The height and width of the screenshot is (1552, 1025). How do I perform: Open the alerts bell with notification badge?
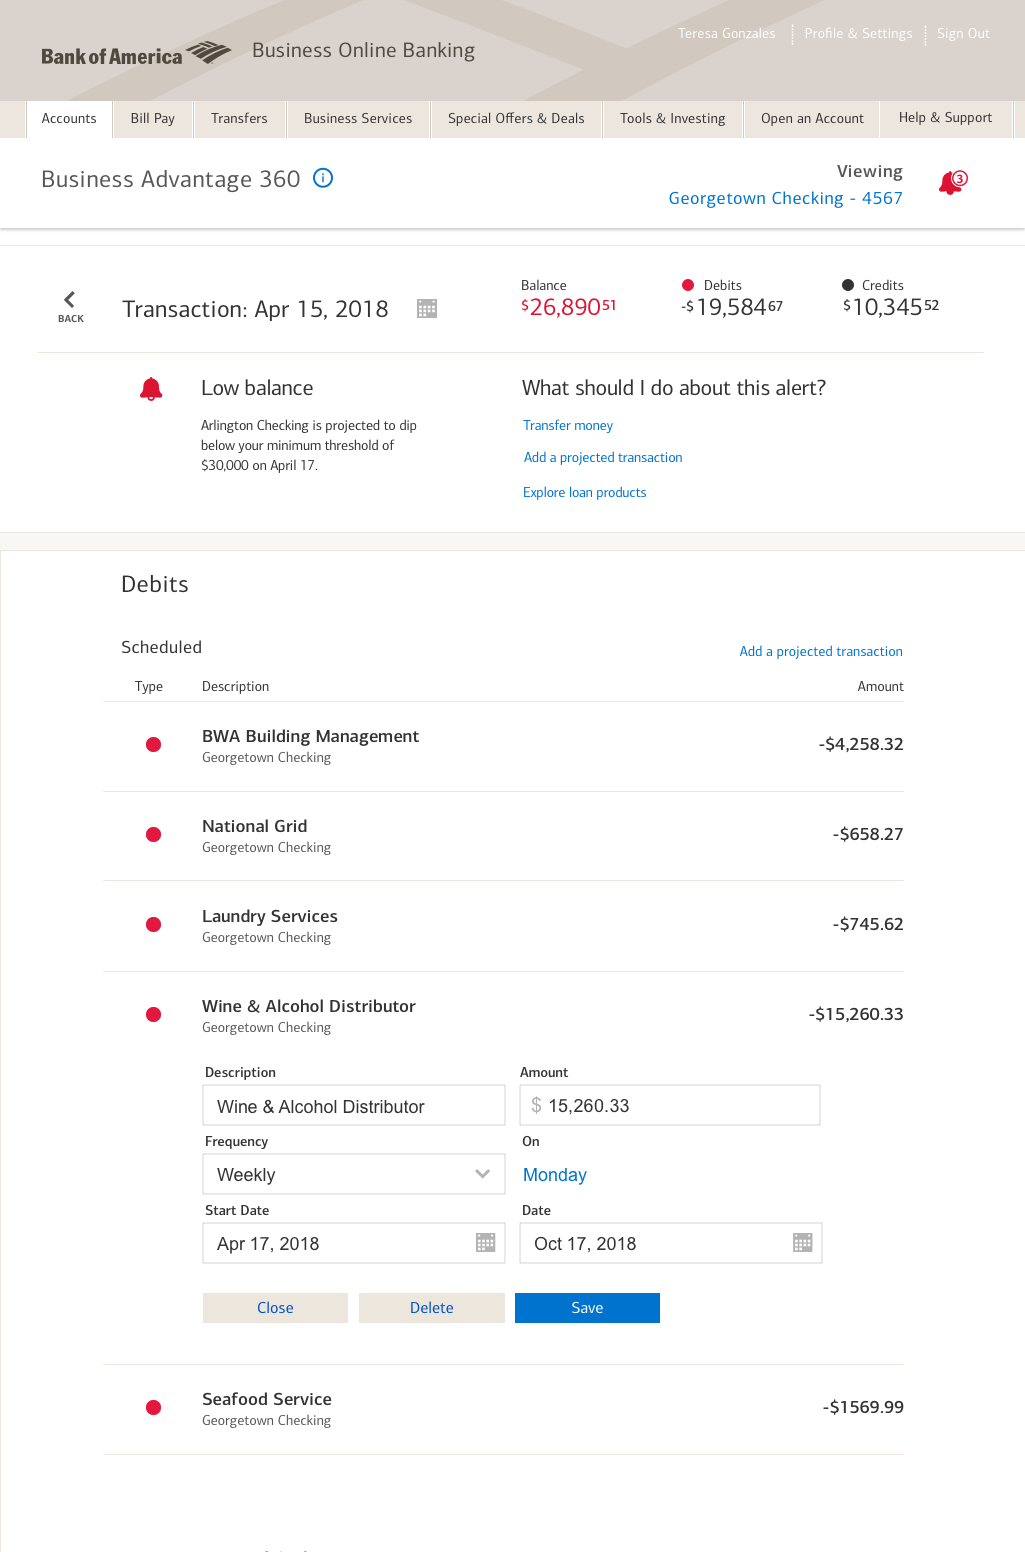tap(952, 183)
